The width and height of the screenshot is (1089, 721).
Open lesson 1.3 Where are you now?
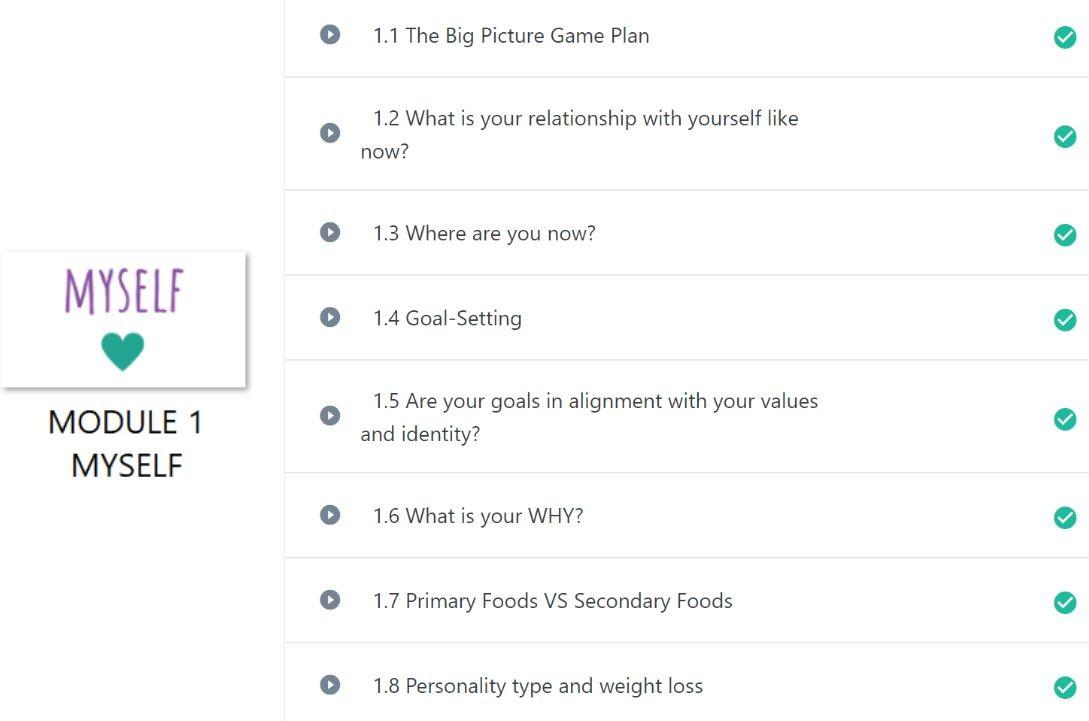pos(484,233)
